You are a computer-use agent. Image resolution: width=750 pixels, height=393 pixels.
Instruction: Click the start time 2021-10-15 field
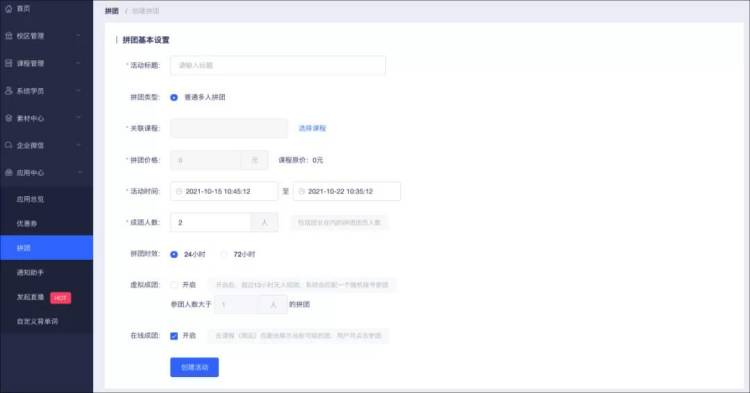tap(224, 191)
